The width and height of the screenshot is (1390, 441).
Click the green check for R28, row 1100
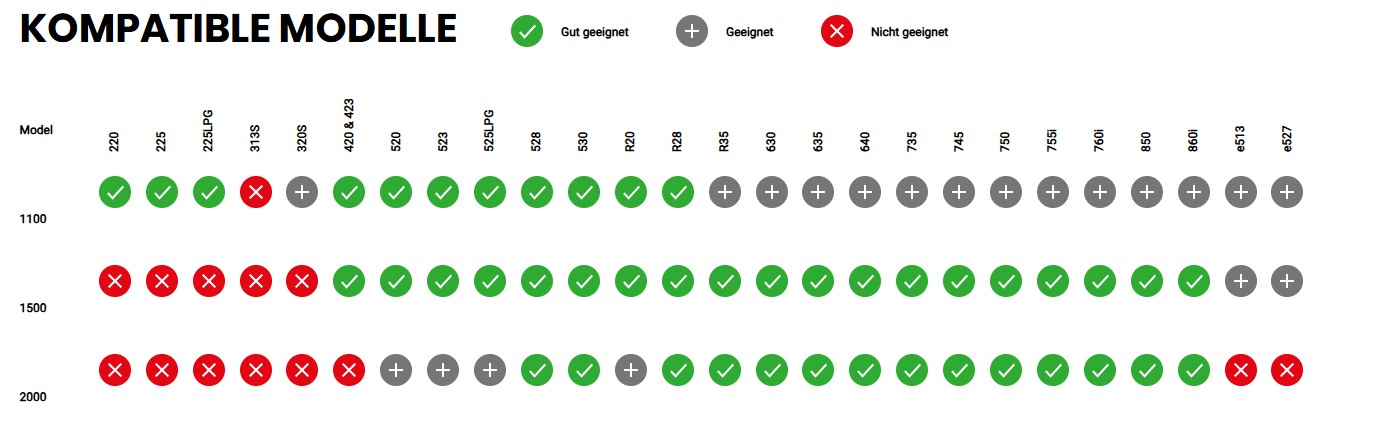677,192
